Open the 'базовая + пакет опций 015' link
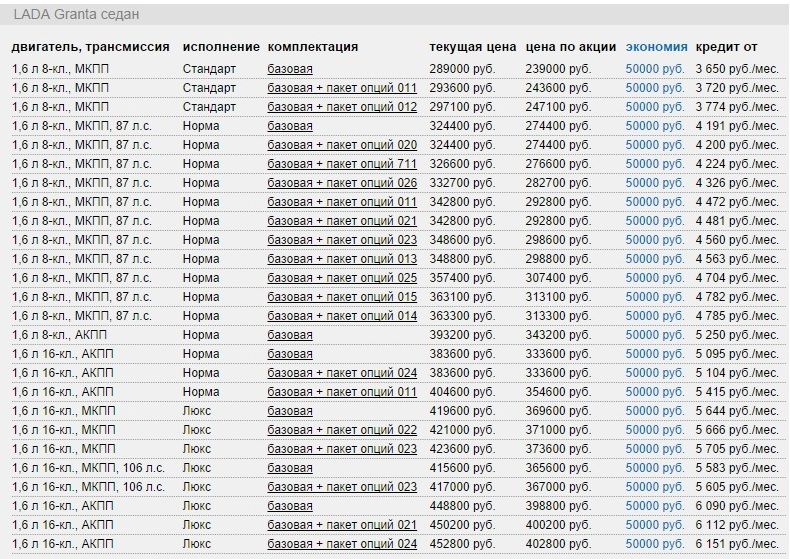The height and width of the screenshot is (559, 790). [x=342, y=297]
